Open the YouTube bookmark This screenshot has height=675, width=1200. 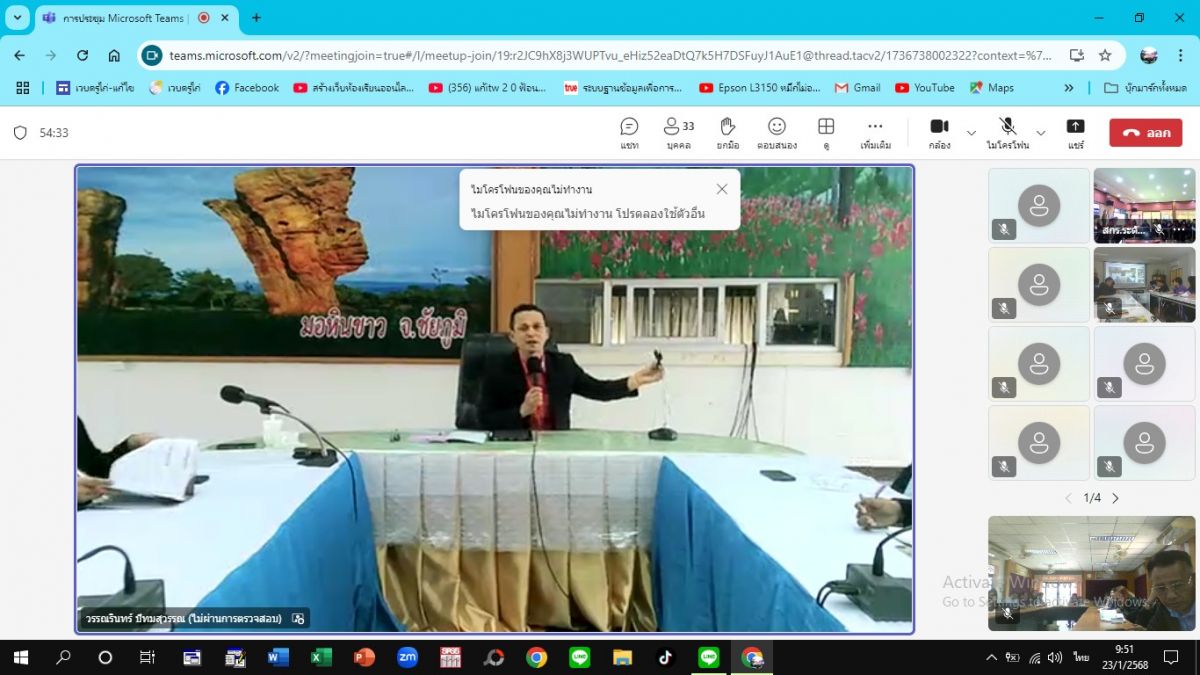(x=925, y=88)
